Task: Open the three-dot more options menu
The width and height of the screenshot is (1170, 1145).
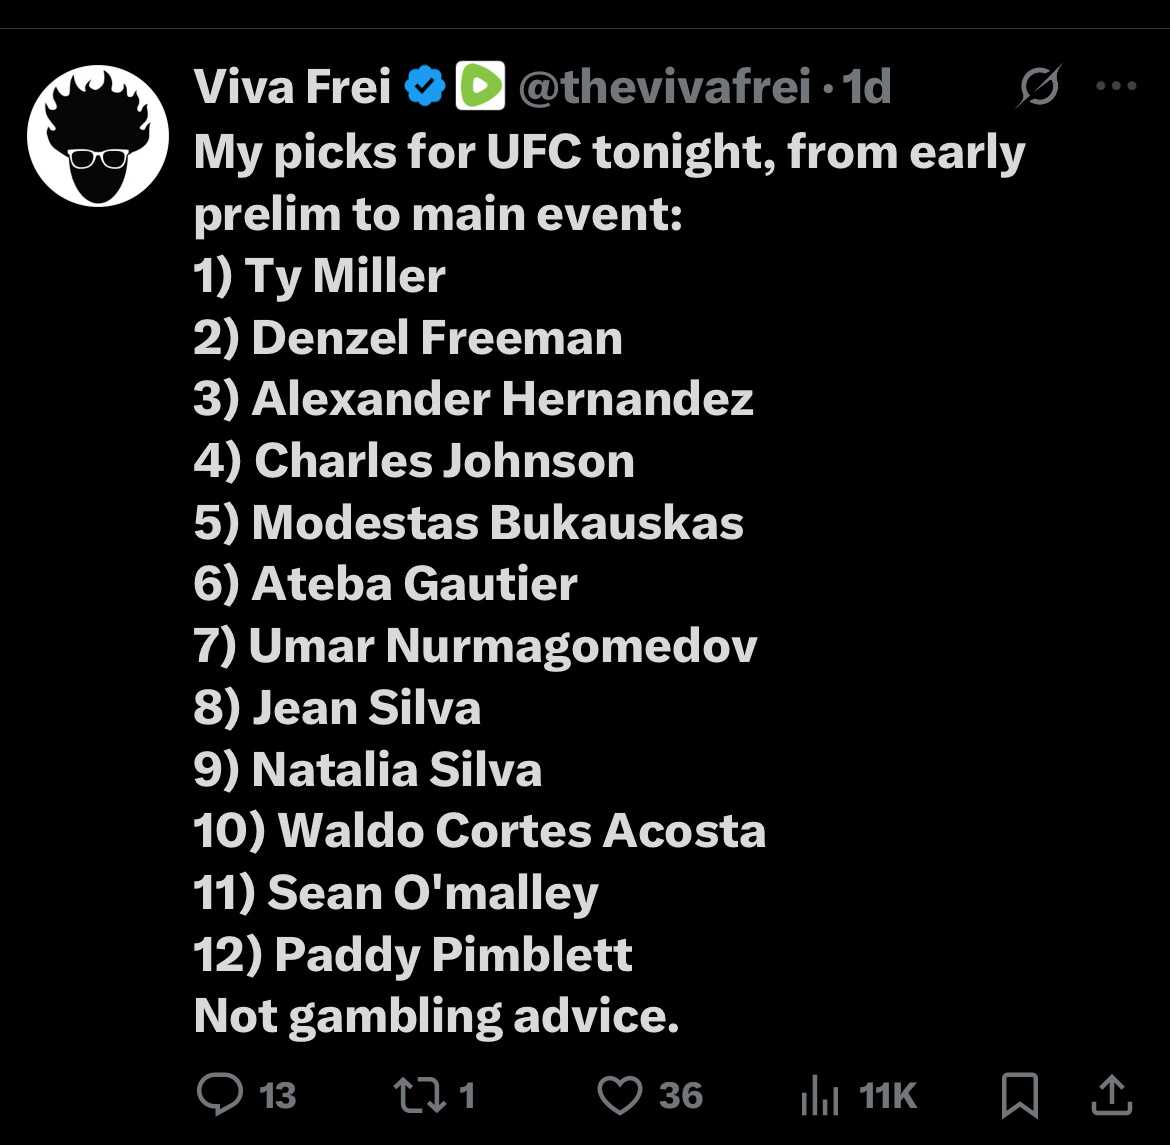Action: [1116, 88]
